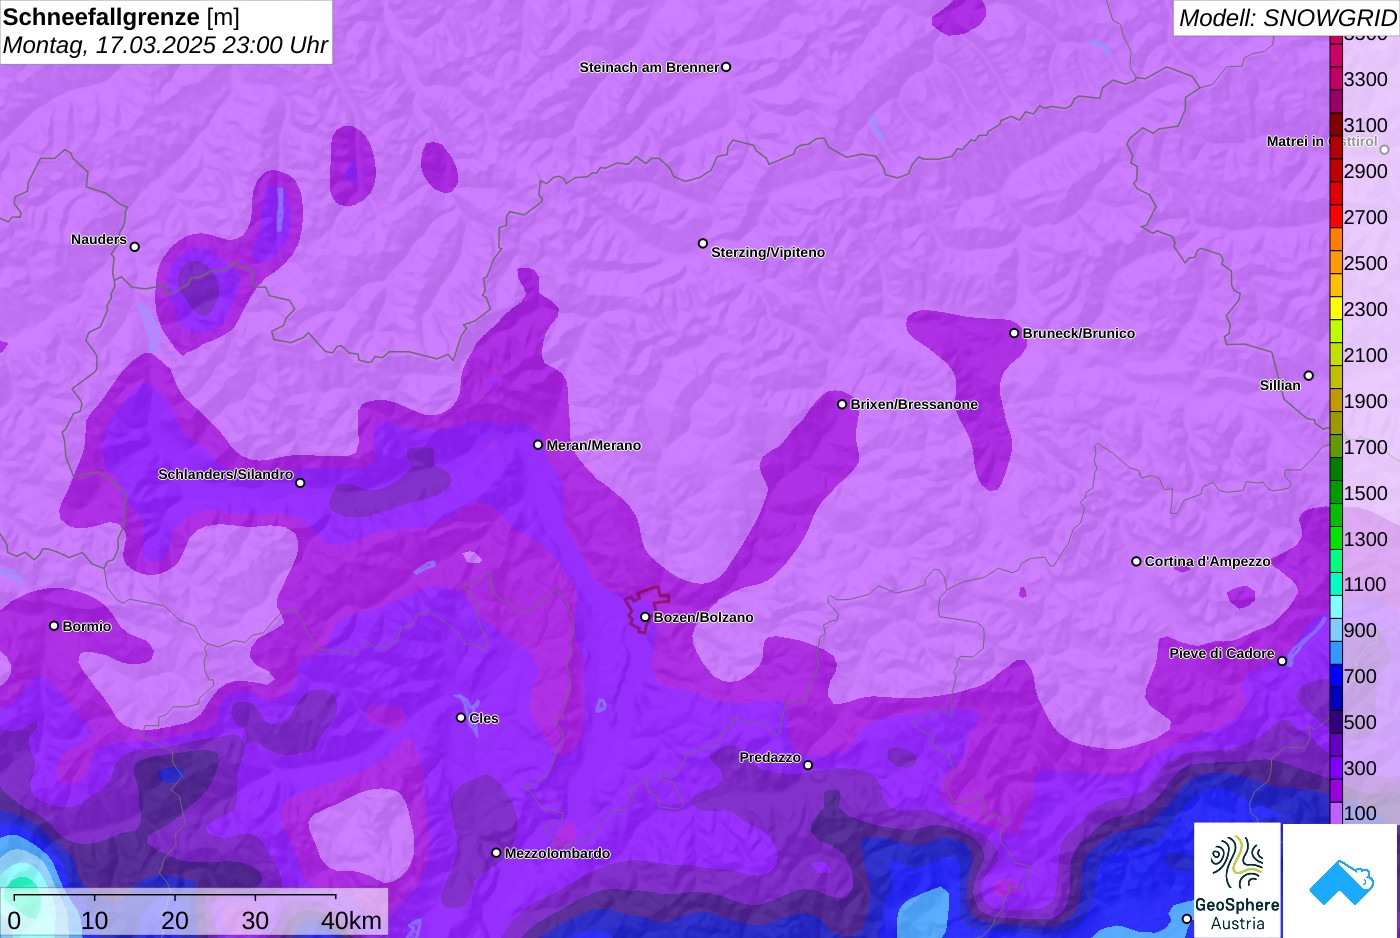Screen dimensions: 1400x938
Task: Click the legend value '2900'
Action: (1365, 171)
